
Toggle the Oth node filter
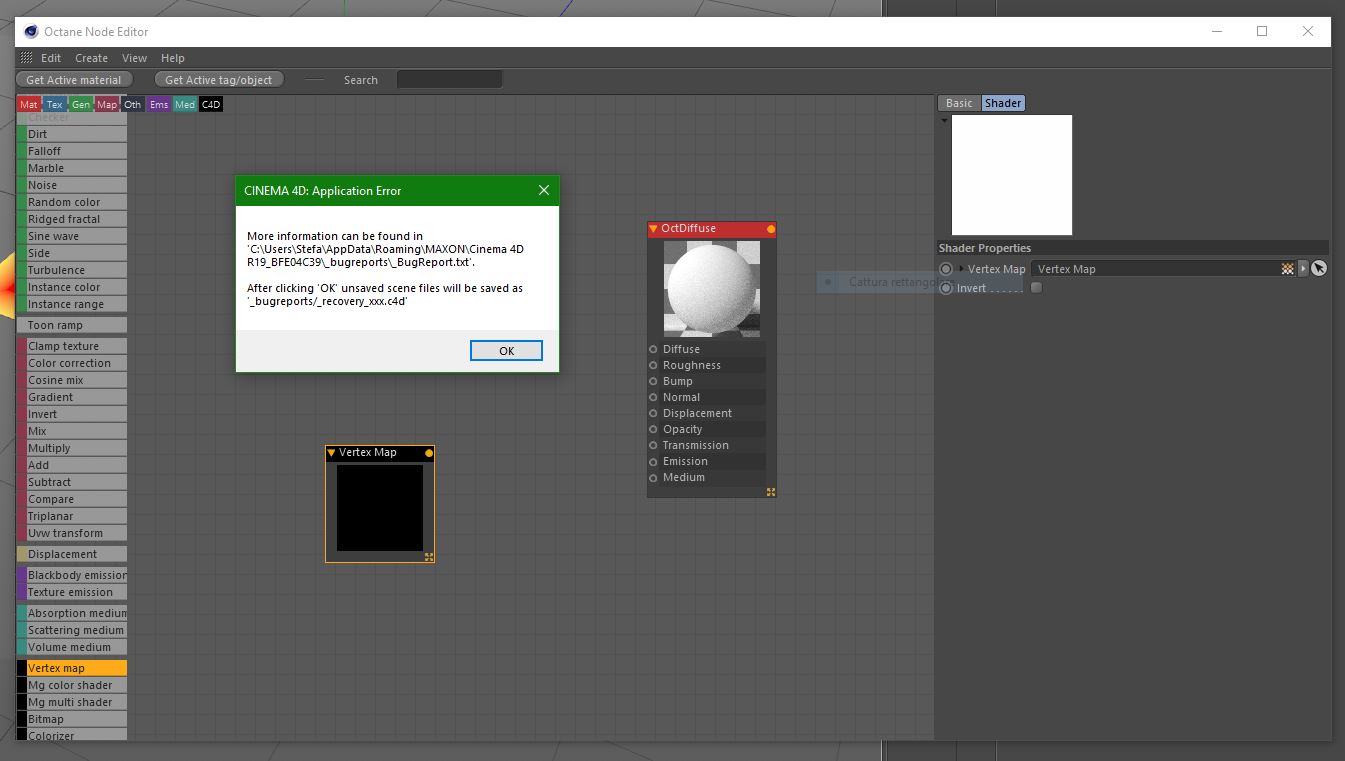point(133,104)
